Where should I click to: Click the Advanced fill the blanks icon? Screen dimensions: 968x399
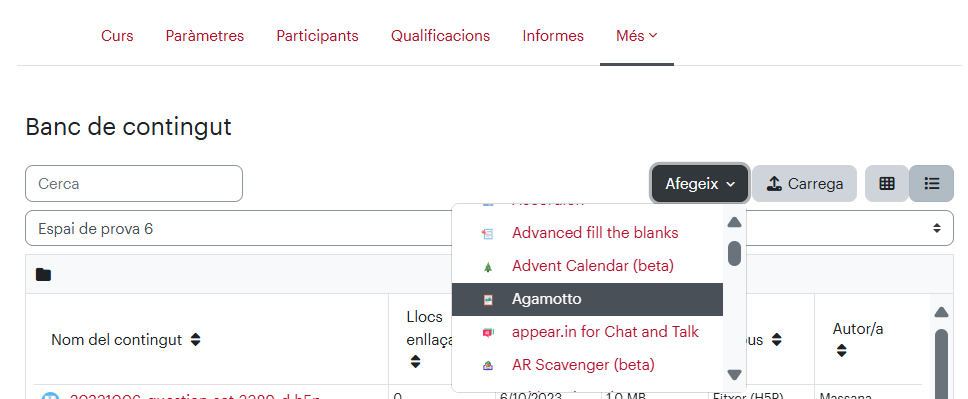point(488,233)
